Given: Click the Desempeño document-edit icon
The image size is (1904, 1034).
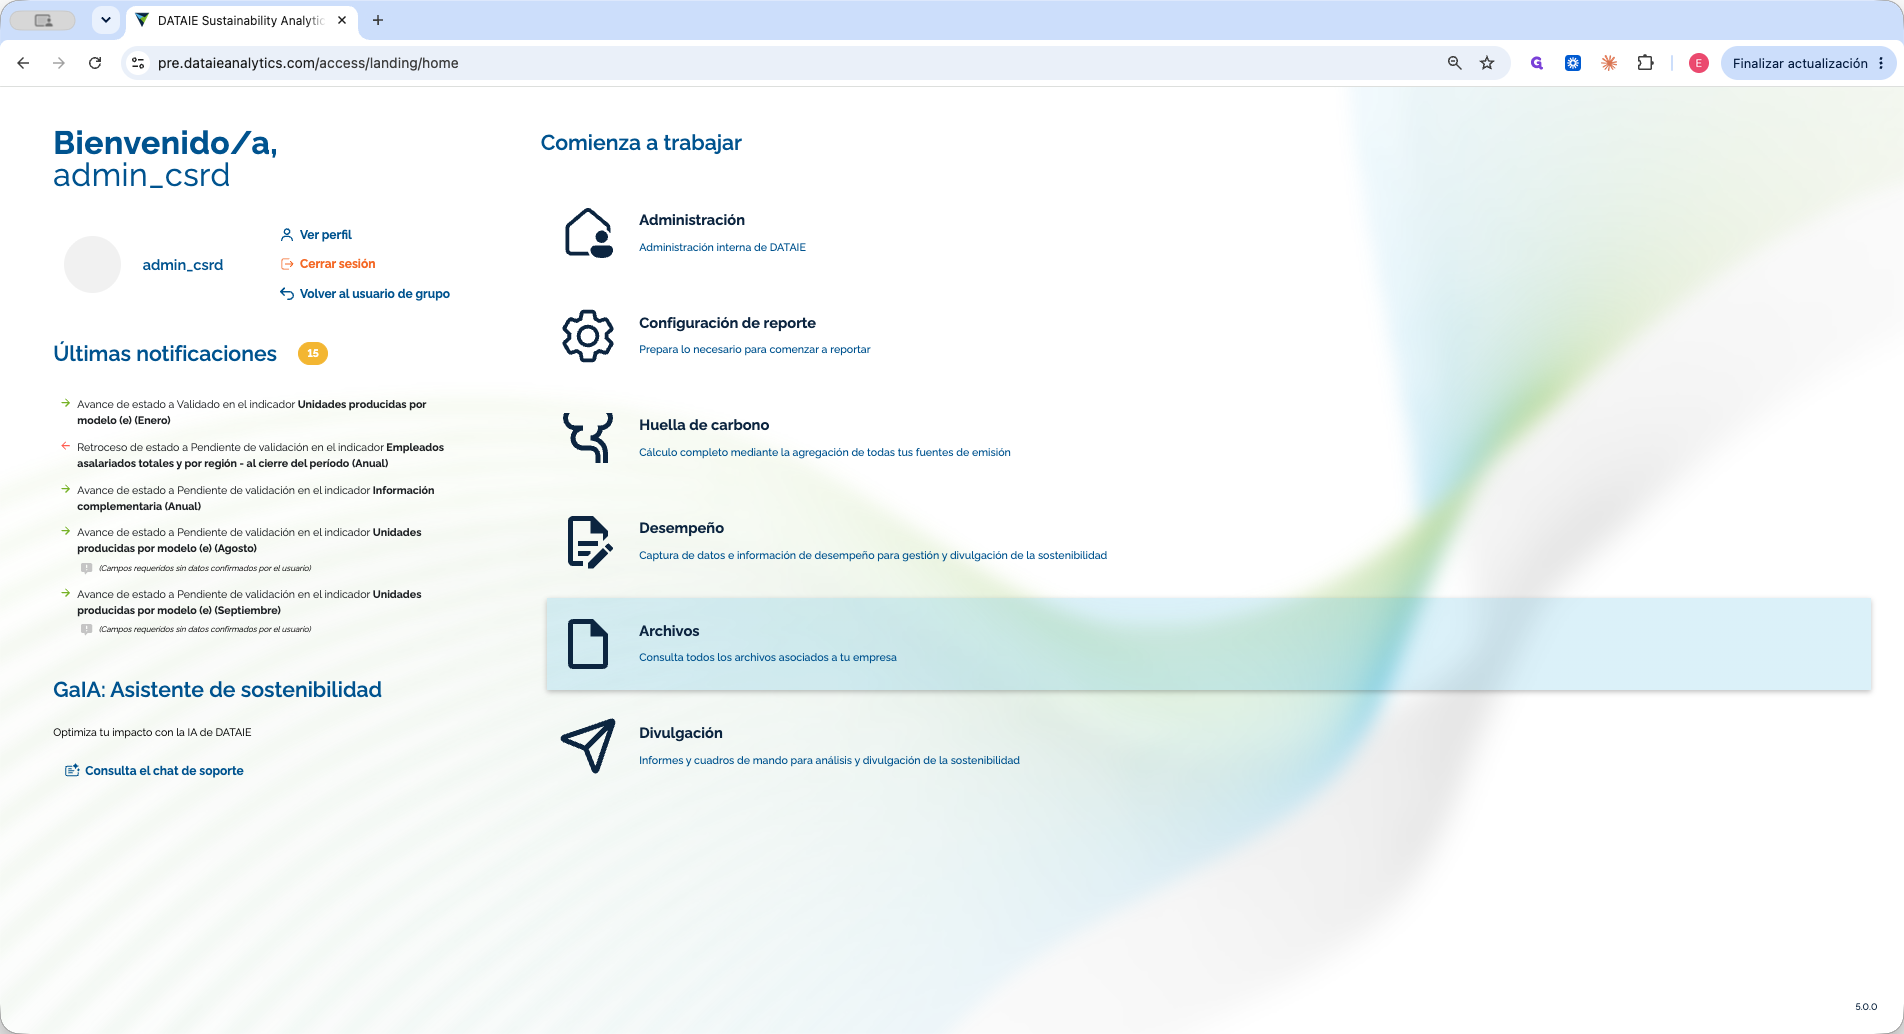Looking at the screenshot, I should click(589, 541).
